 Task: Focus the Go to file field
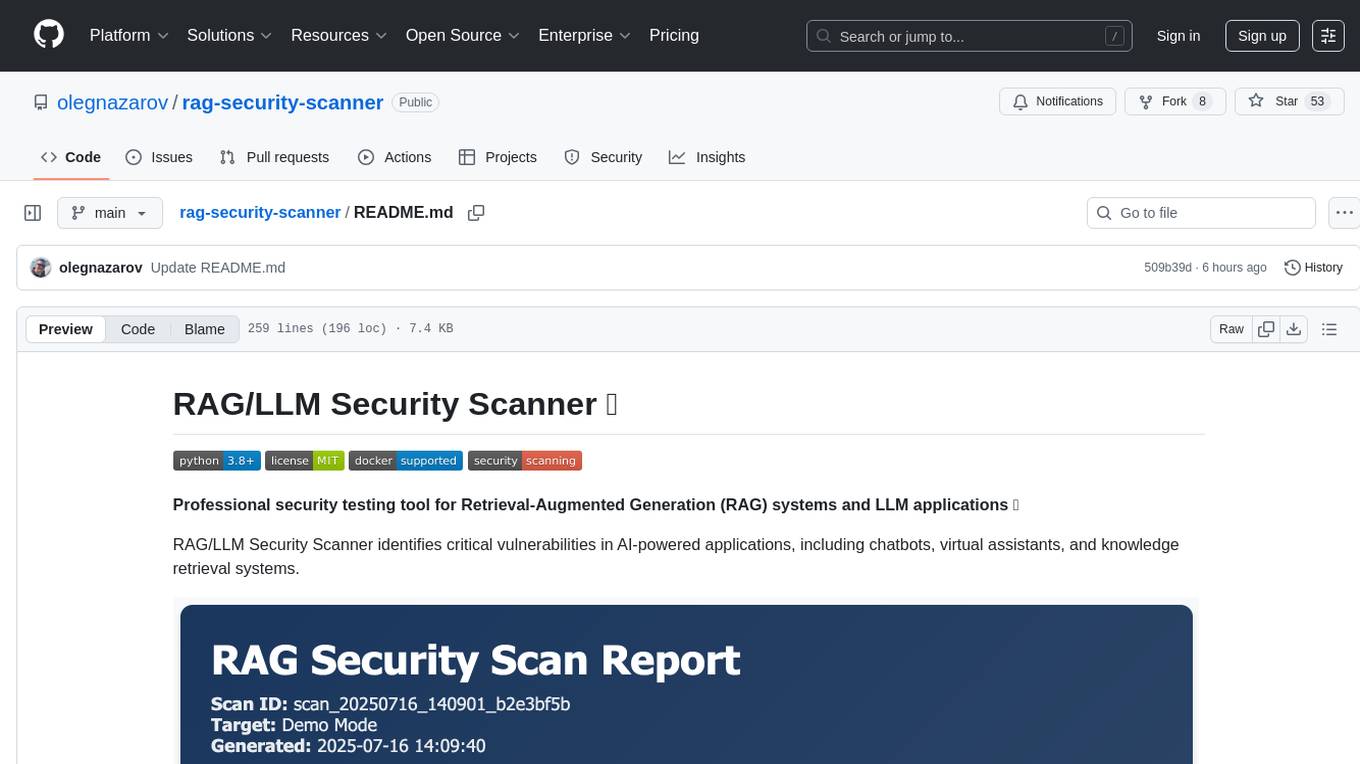(x=1201, y=213)
